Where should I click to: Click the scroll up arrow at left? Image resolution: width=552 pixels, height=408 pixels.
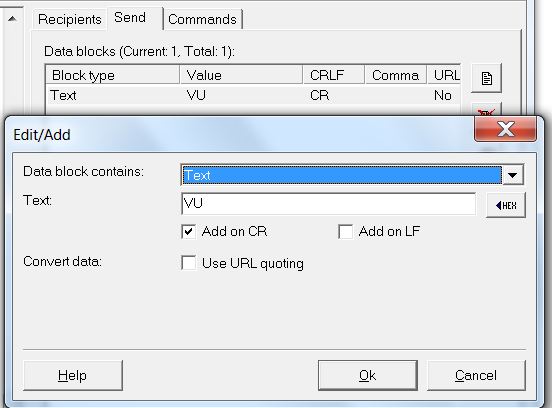(x=12, y=19)
